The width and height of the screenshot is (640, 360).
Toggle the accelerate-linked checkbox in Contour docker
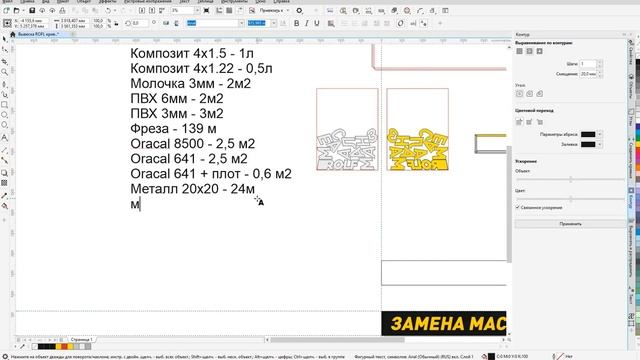(x=518, y=207)
